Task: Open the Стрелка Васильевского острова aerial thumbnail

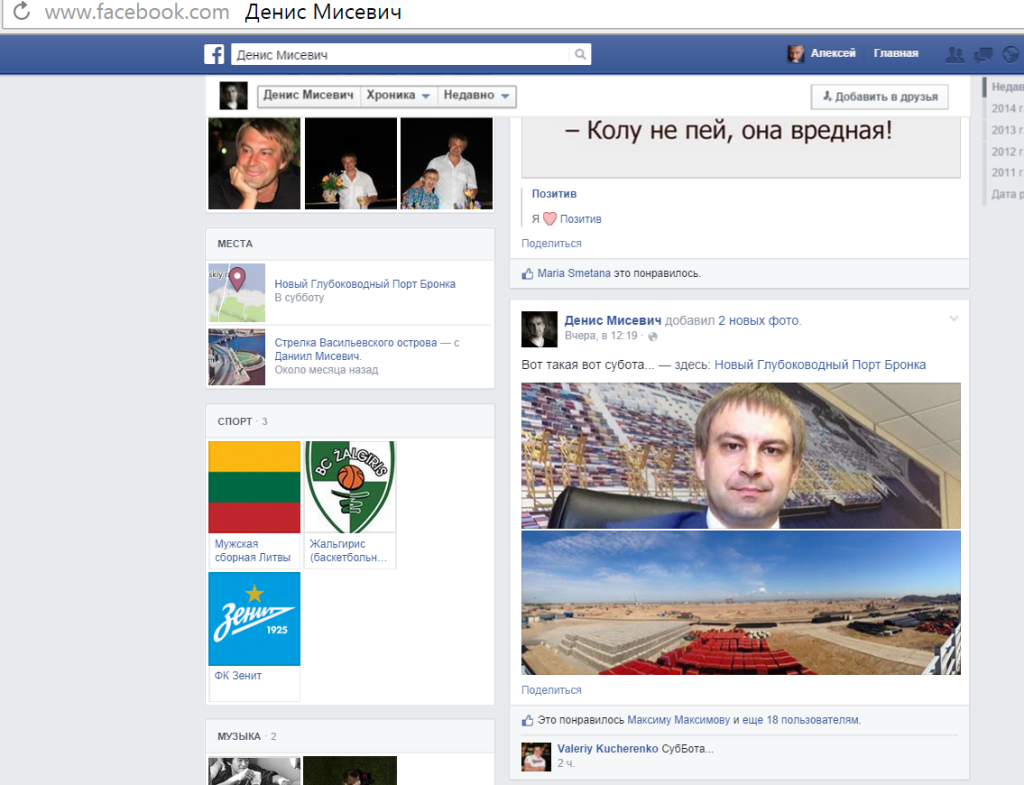Action: [236, 357]
